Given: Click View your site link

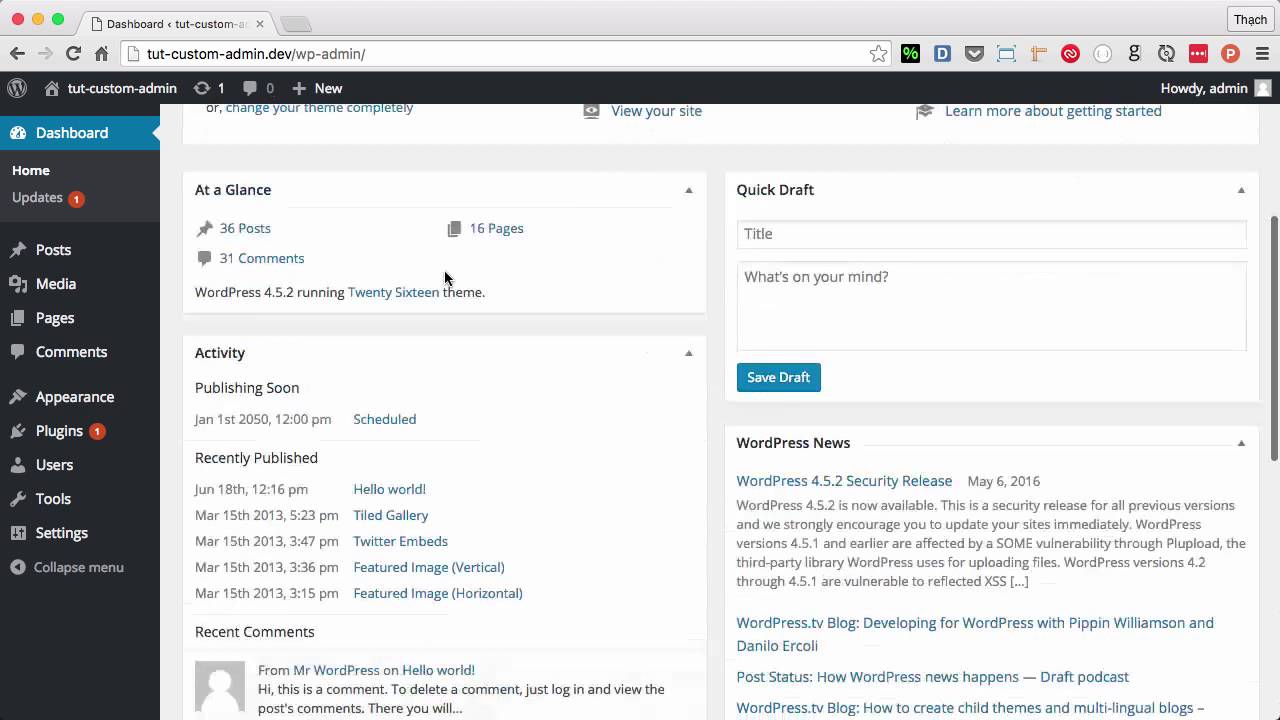Looking at the screenshot, I should point(656,111).
